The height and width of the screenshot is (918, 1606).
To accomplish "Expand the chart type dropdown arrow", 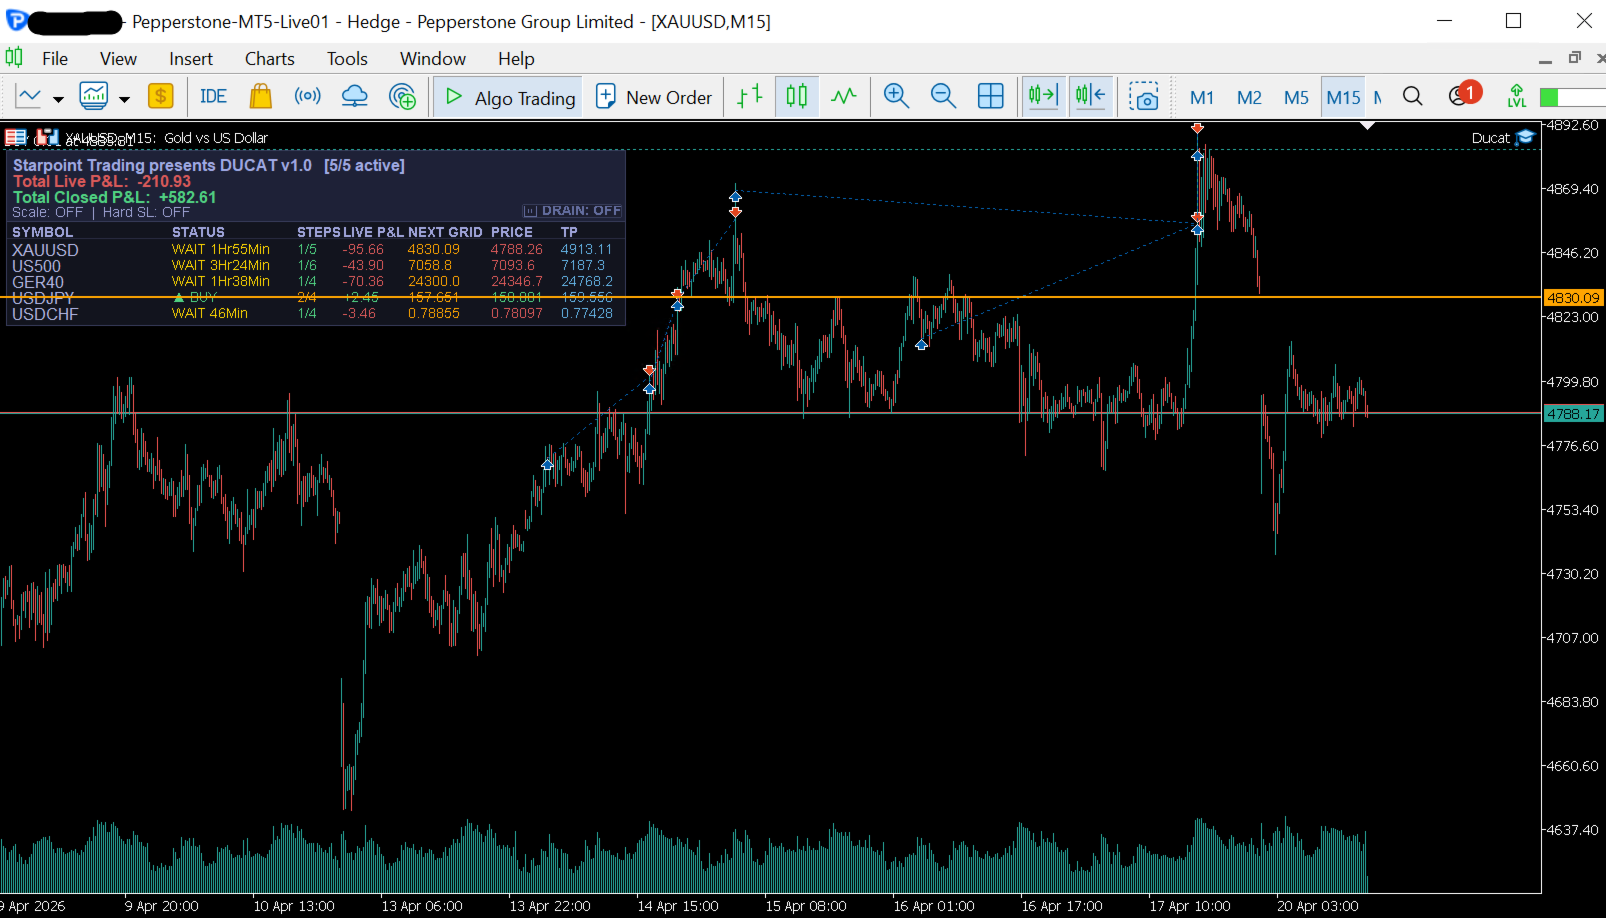I will click(58, 98).
